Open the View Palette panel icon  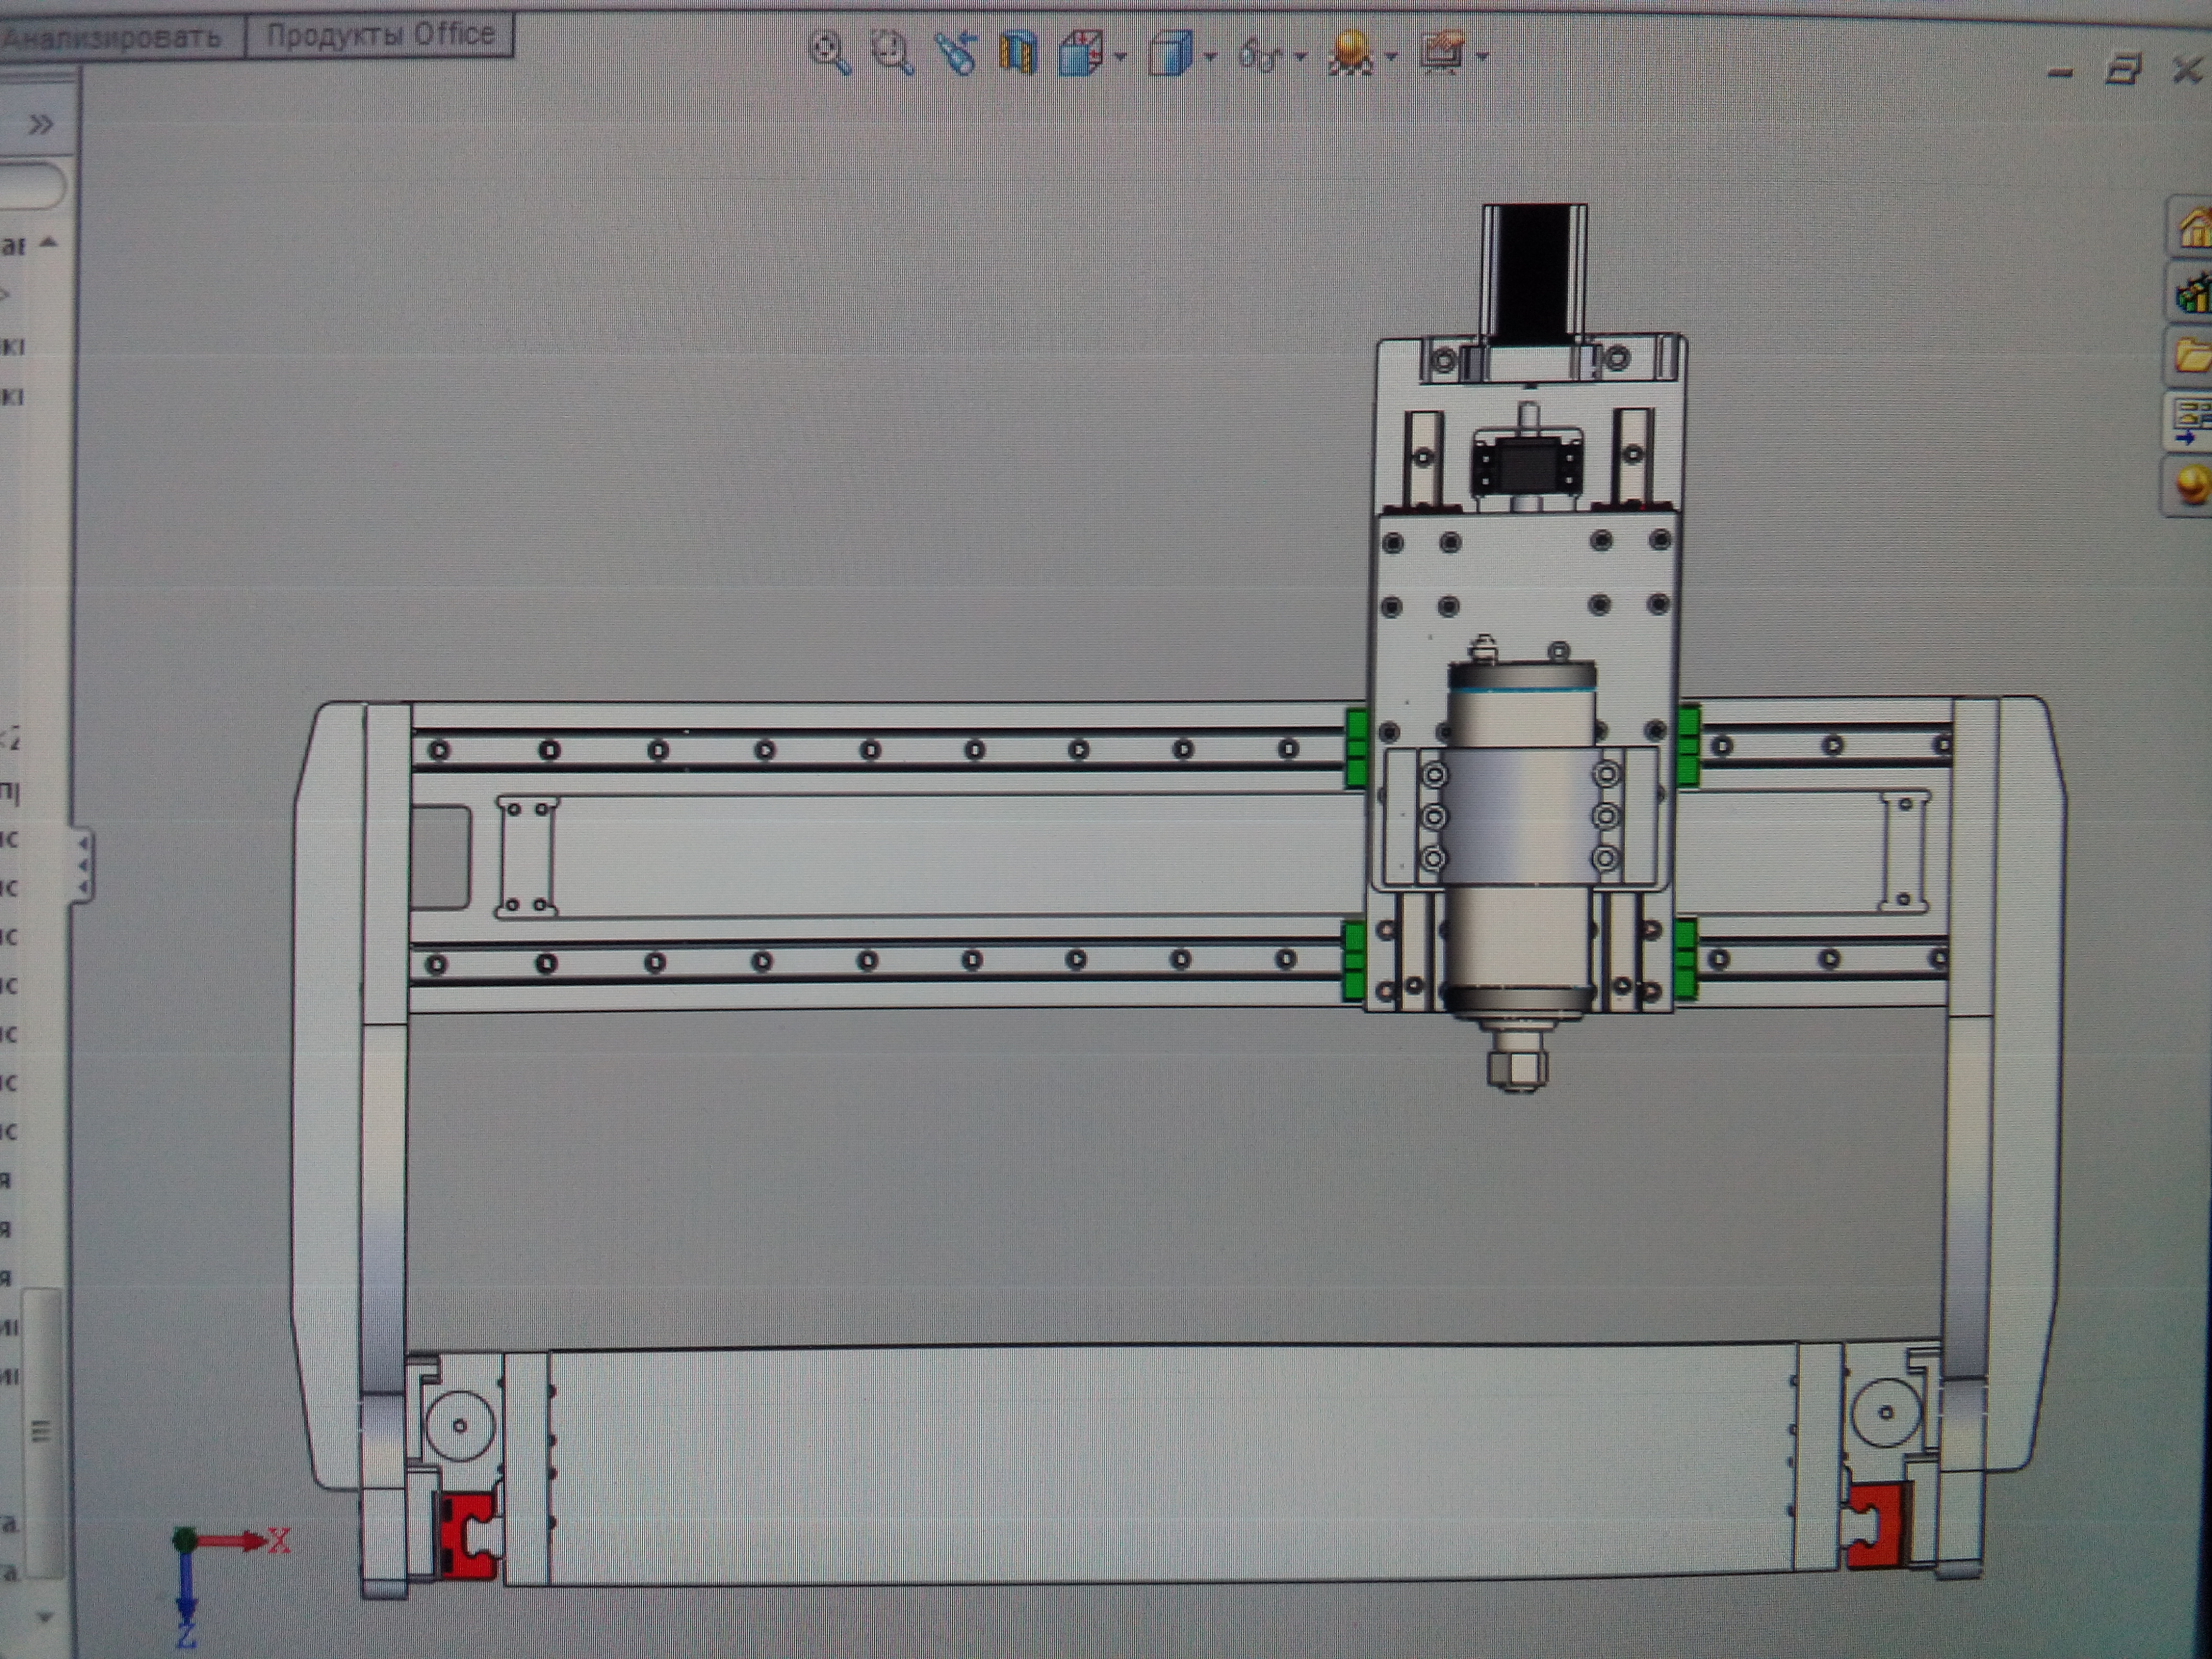pos(2192,420)
